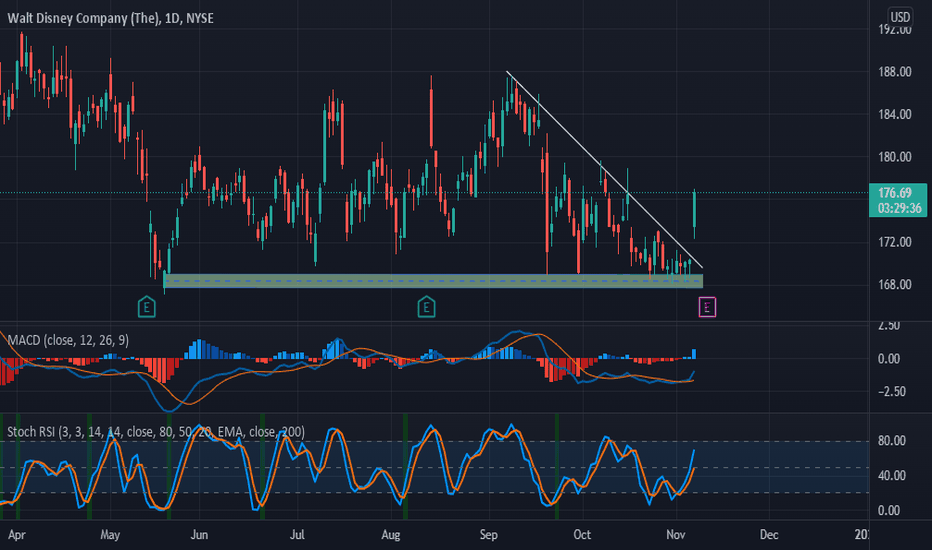This screenshot has height=550, width=932.
Task: Click the Sep label on time axis
Action: 489,535
